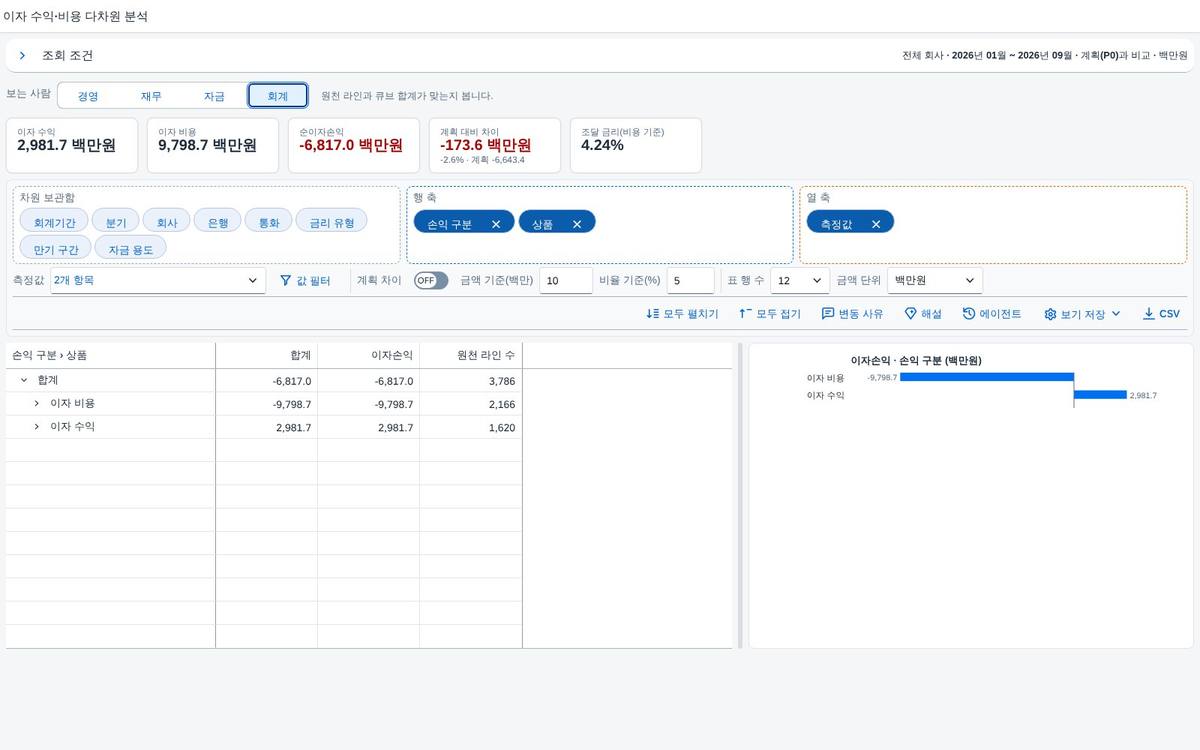Image resolution: width=1200 pixels, height=750 pixels.
Task: Click the 금액 기준(백만) input field
Action: pos(566,281)
